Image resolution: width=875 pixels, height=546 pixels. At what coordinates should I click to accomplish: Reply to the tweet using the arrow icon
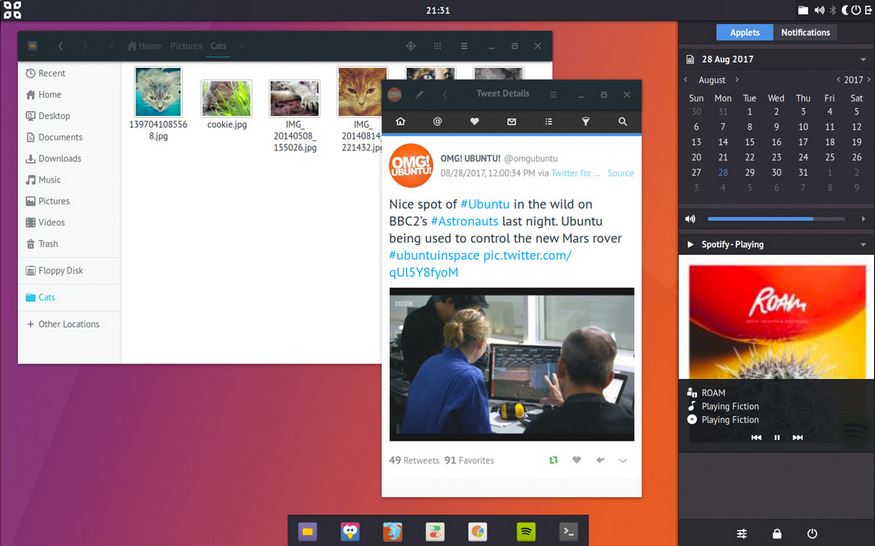coord(600,460)
